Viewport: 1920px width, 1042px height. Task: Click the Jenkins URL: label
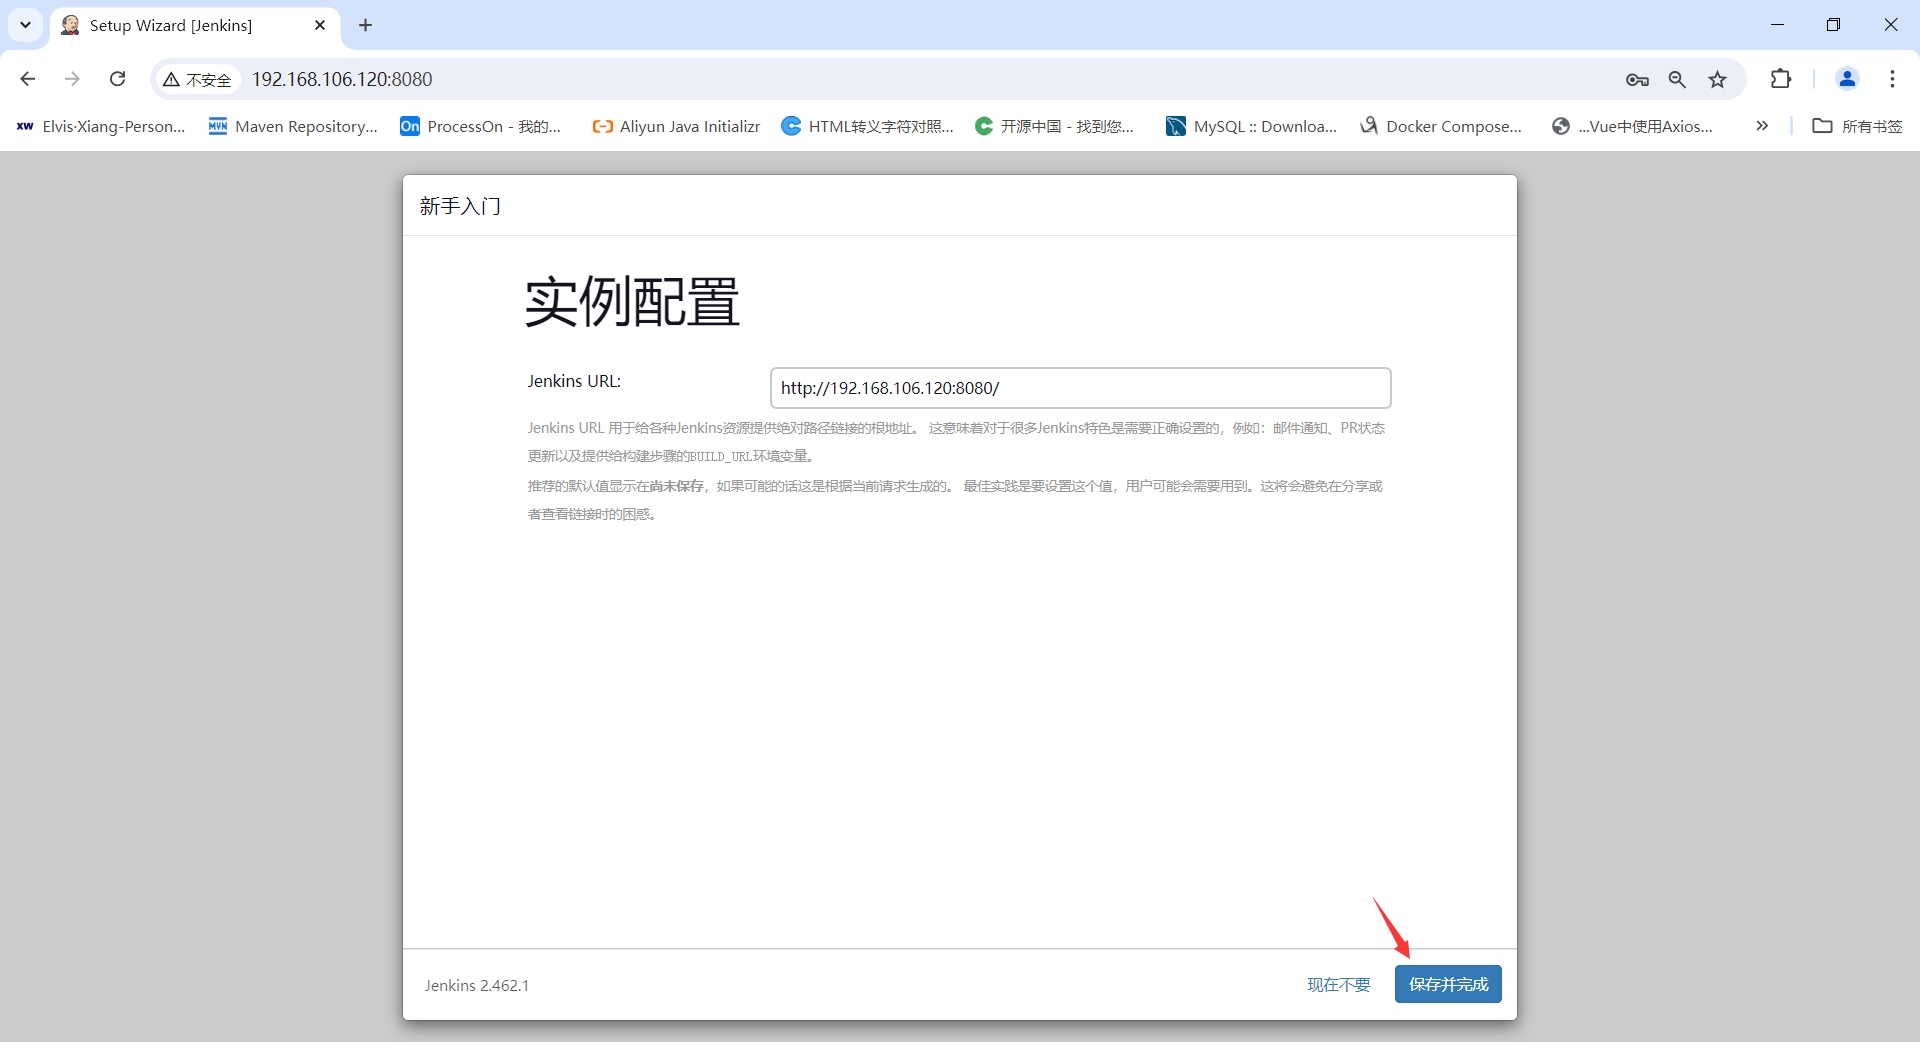pos(574,381)
